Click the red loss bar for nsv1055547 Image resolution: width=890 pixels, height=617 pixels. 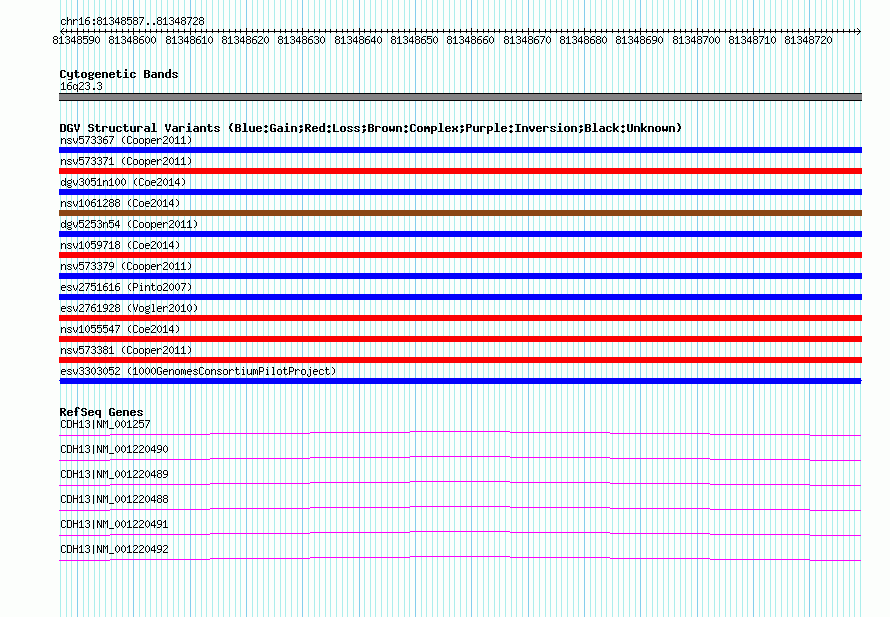pos(460,339)
